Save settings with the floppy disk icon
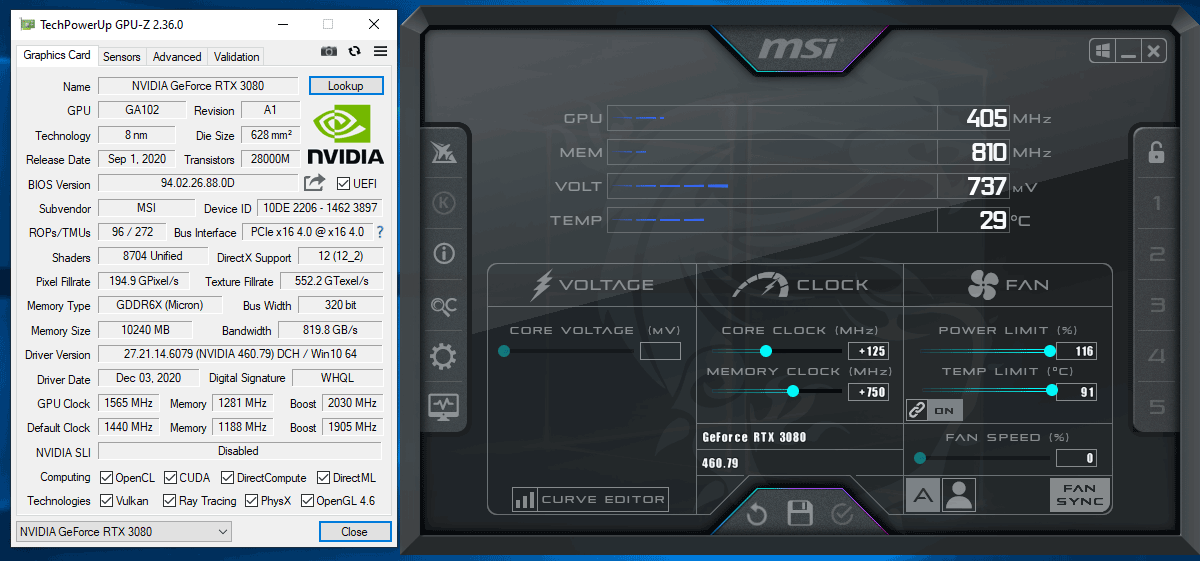 tap(799, 514)
